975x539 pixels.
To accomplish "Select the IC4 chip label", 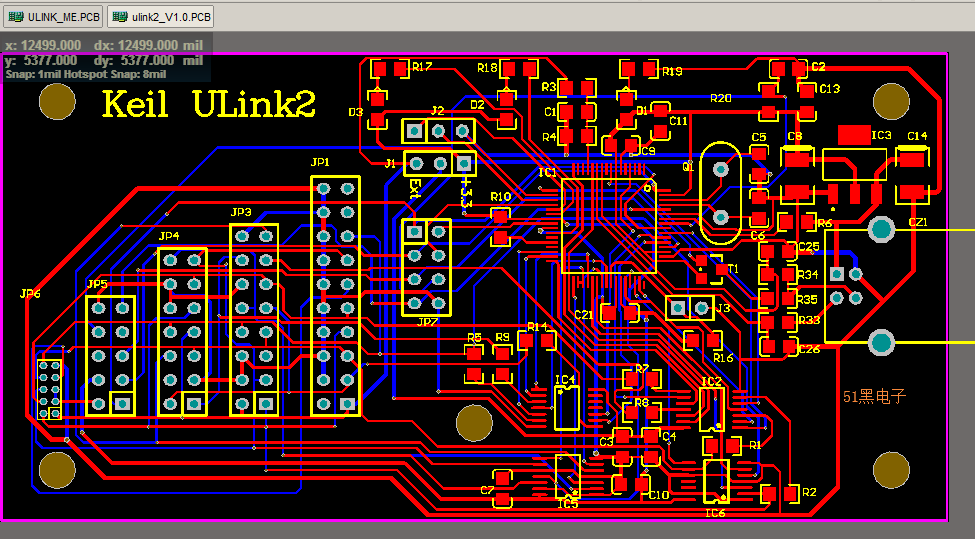I will pos(565,380).
